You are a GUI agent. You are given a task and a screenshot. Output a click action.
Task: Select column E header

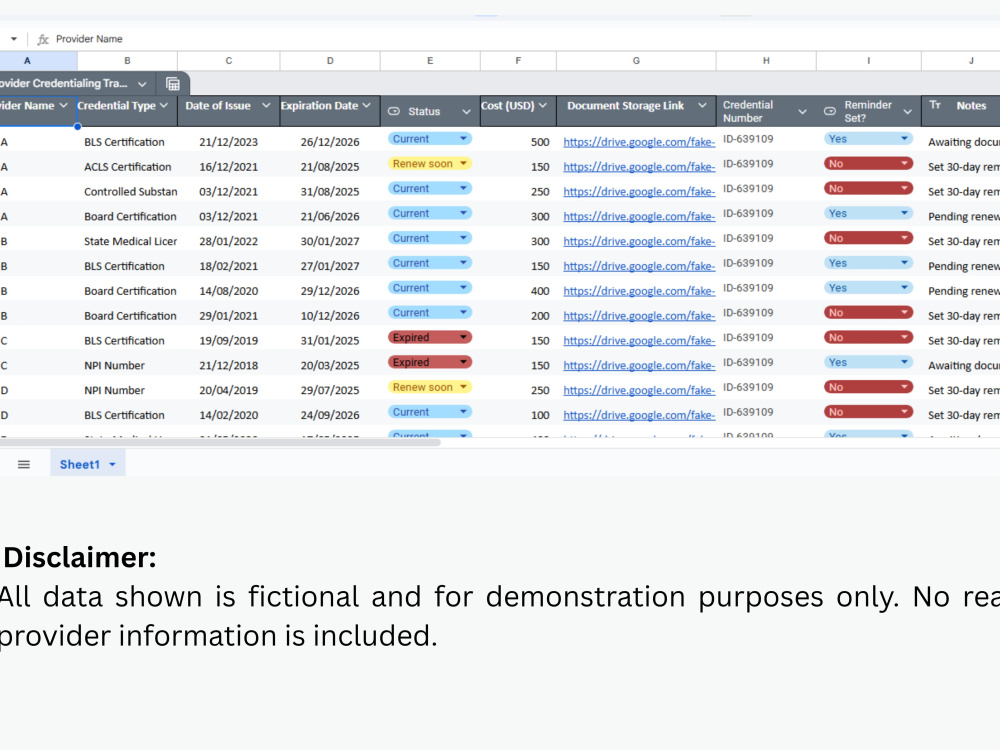click(430, 61)
